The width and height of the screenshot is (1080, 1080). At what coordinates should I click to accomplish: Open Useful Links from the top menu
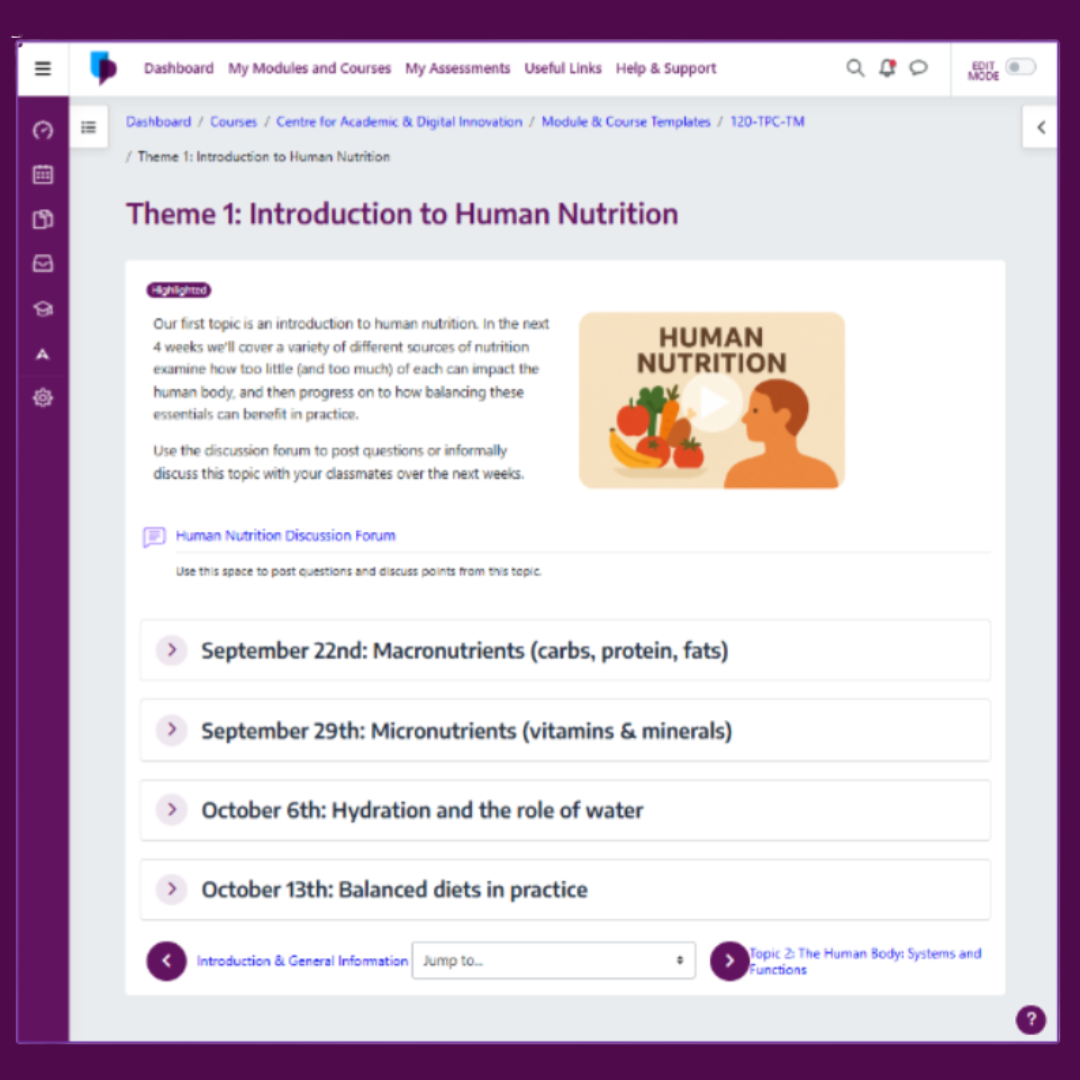tap(562, 68)
